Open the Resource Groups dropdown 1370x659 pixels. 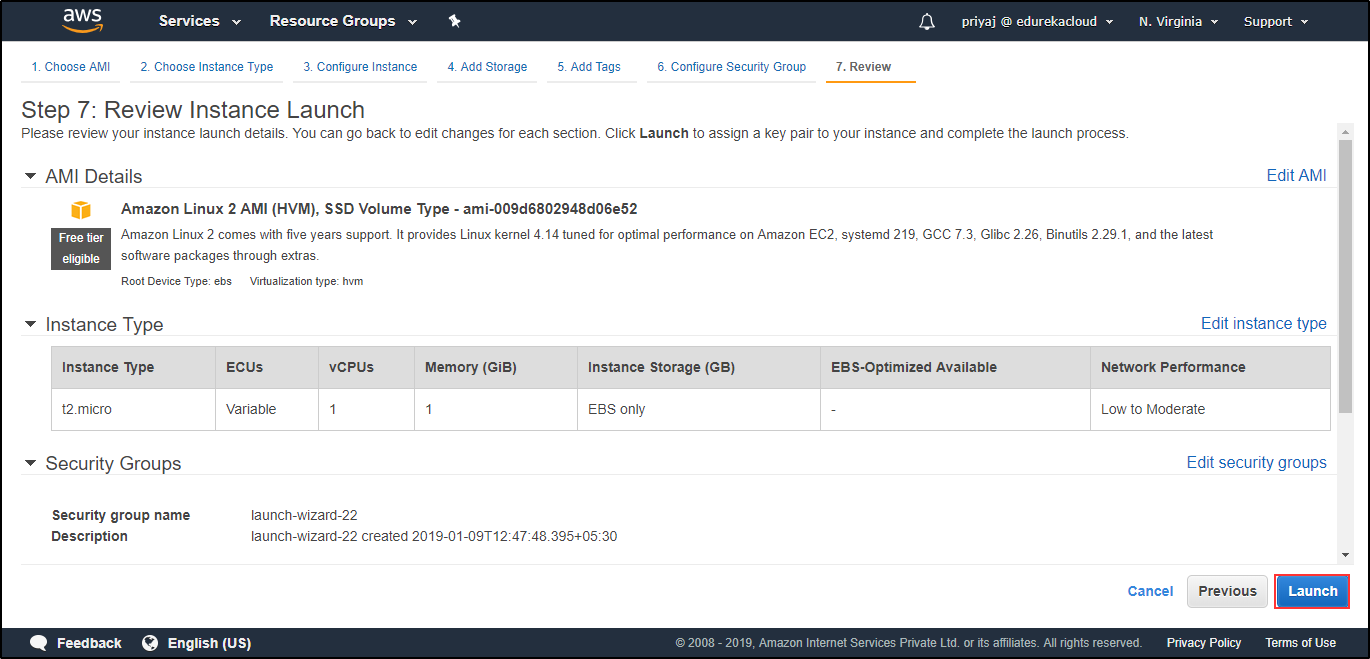pos(344,21)
